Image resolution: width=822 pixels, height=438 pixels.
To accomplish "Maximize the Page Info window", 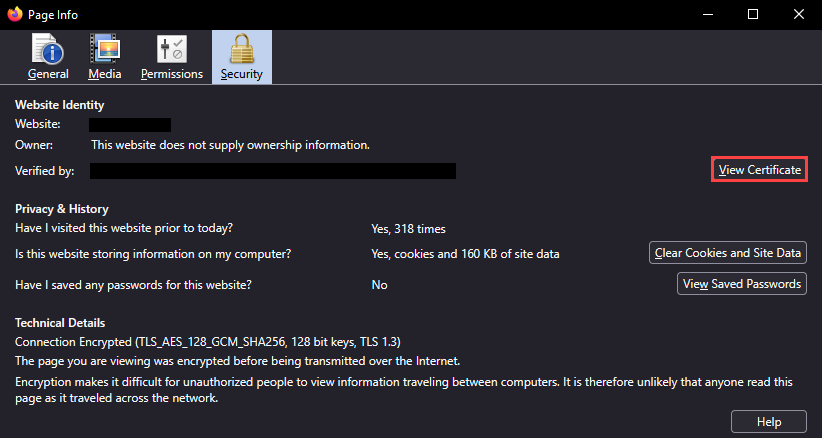I will coord(753,14).
